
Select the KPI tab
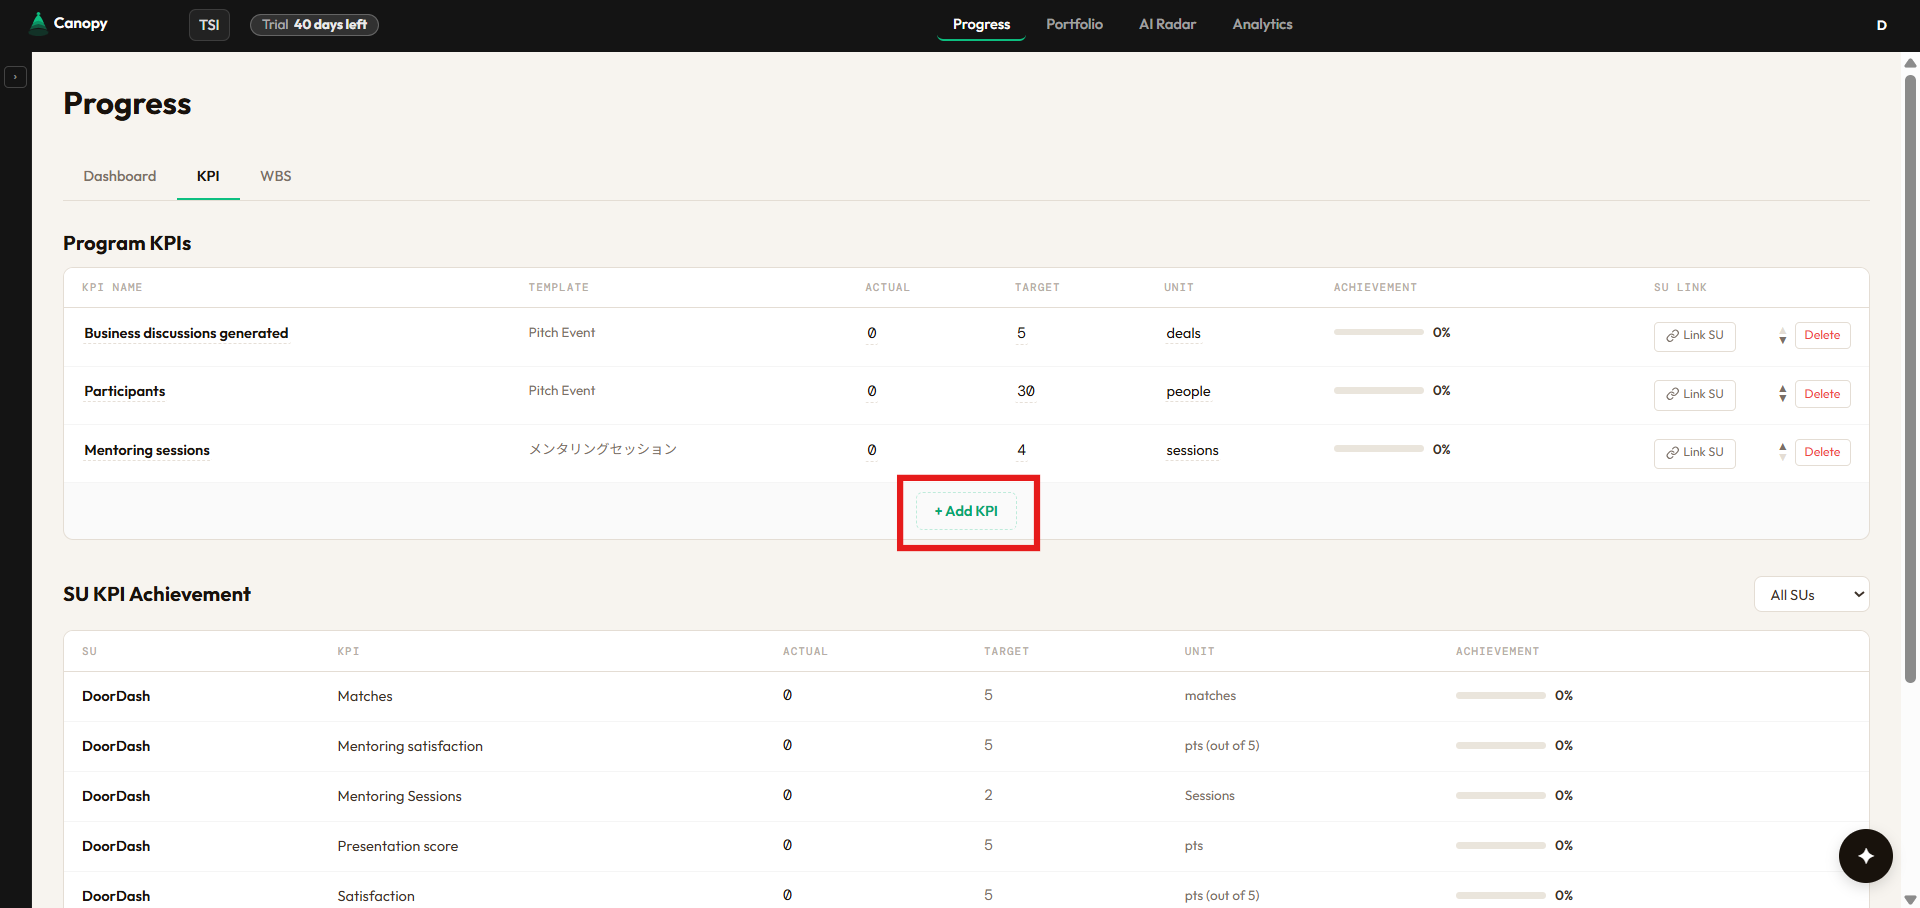[x=208, y=176]
